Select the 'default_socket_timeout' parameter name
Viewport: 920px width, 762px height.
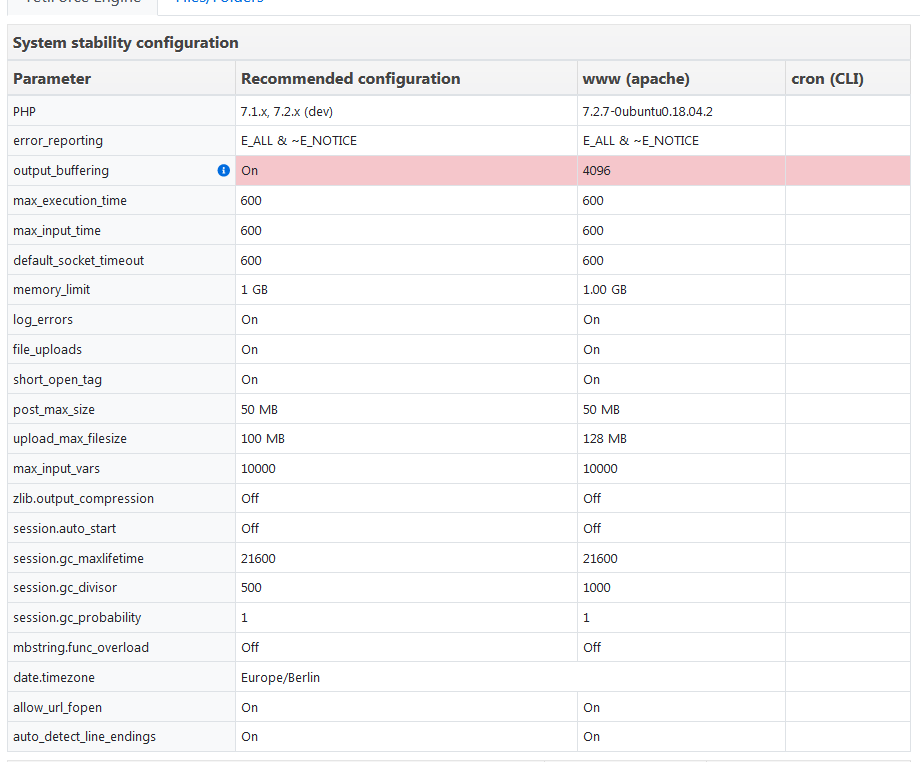click(x=79, y=260)
